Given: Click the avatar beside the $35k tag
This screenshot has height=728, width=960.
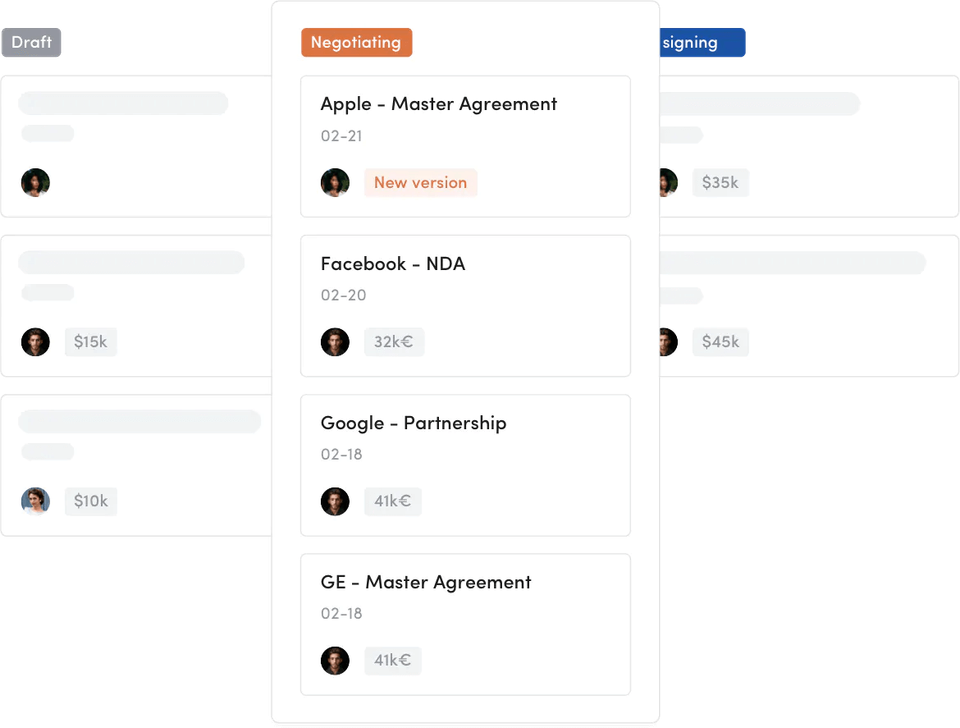Looking at the screenshot, I should 668,182.
